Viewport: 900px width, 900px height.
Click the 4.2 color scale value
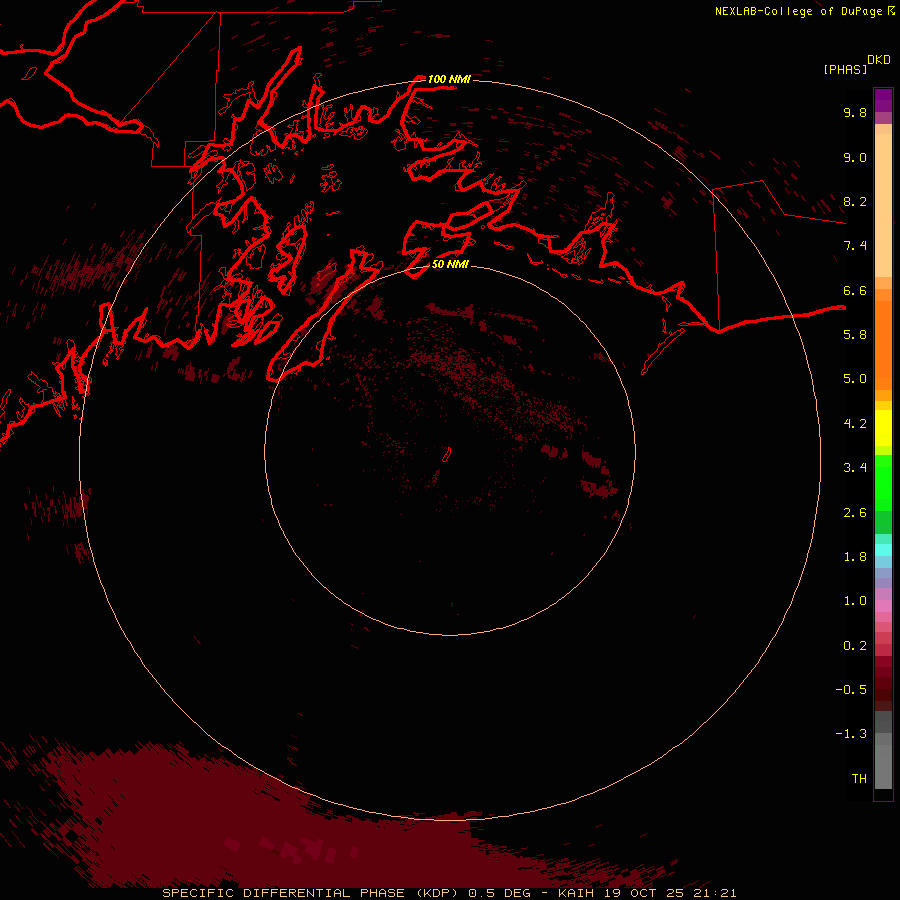tap(855, 424)
